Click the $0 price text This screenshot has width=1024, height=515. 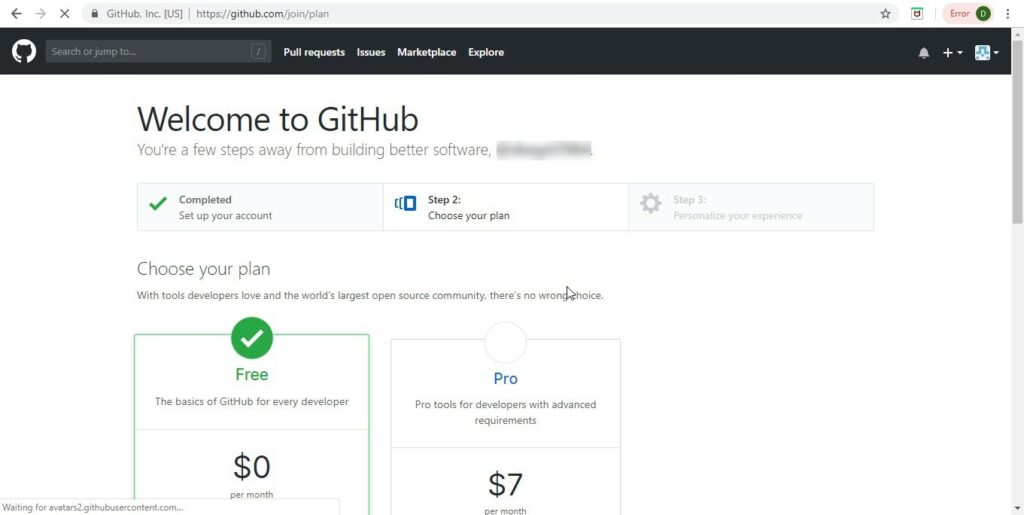pos(251,467)
